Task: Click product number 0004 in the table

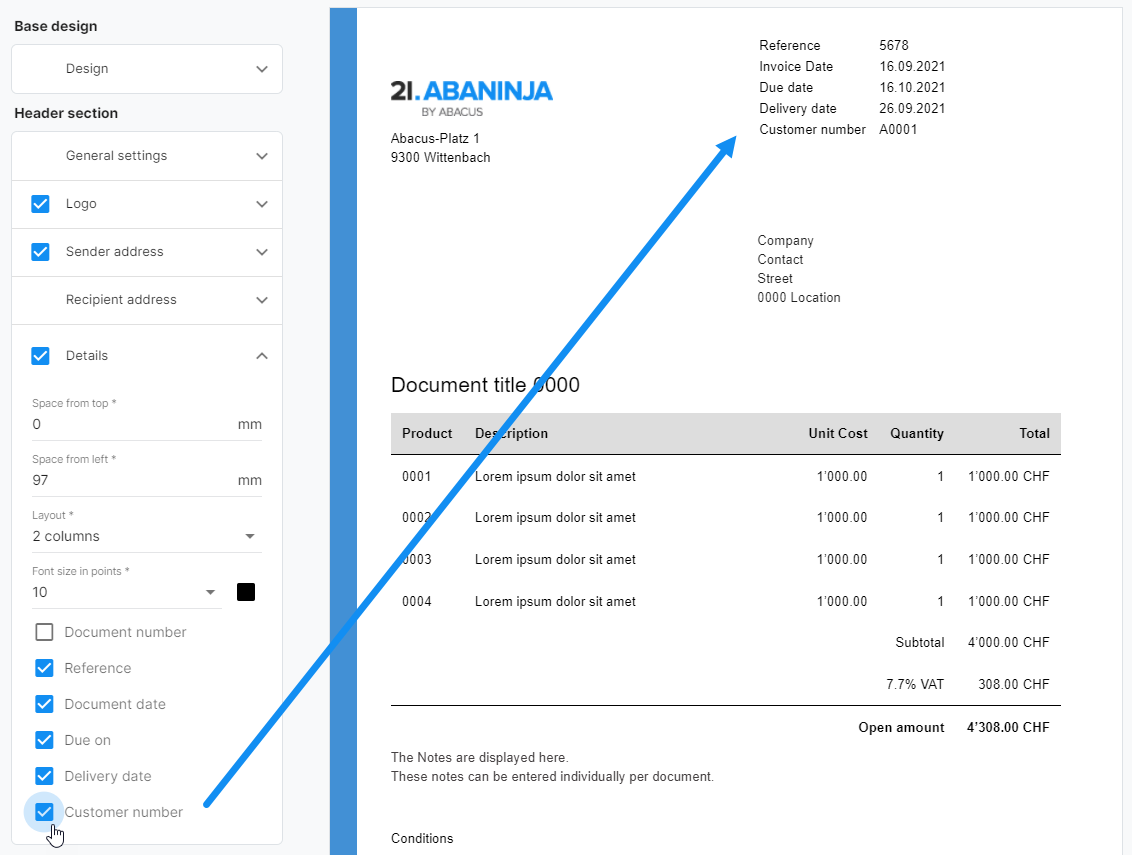Action: point(417,602)
